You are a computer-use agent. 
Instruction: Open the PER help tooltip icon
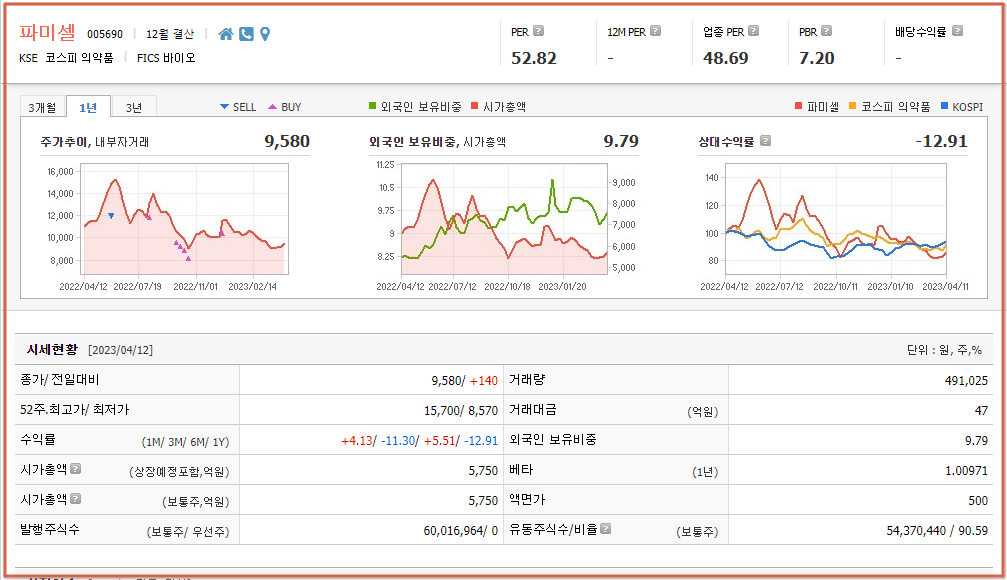540,29
